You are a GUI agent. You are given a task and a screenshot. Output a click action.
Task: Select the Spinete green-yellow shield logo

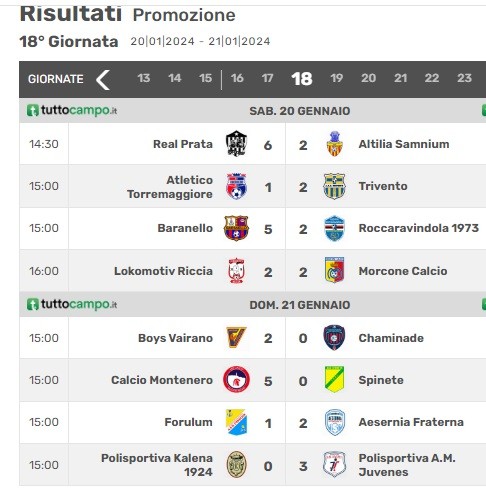pos(334,379)
